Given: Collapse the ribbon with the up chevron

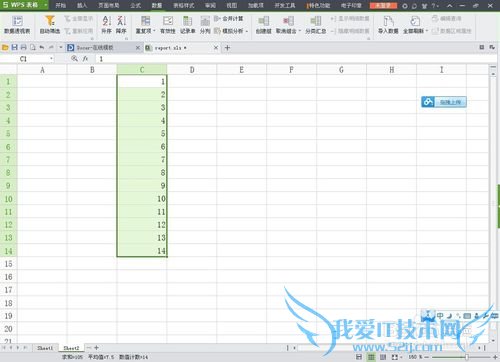Looking at the screenshot, I should tap(450, 6).
